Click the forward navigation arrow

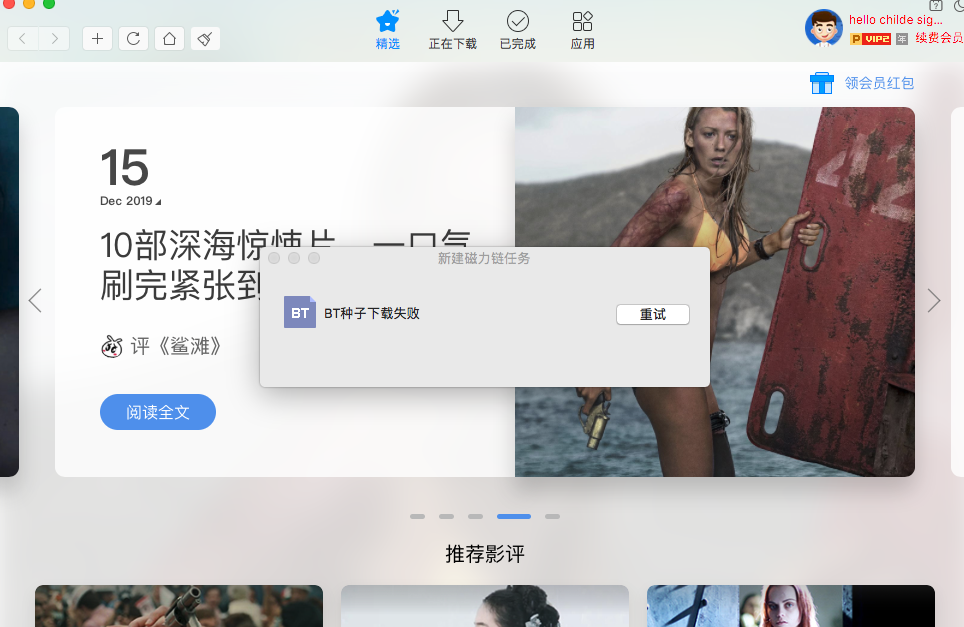click(54, 39)
